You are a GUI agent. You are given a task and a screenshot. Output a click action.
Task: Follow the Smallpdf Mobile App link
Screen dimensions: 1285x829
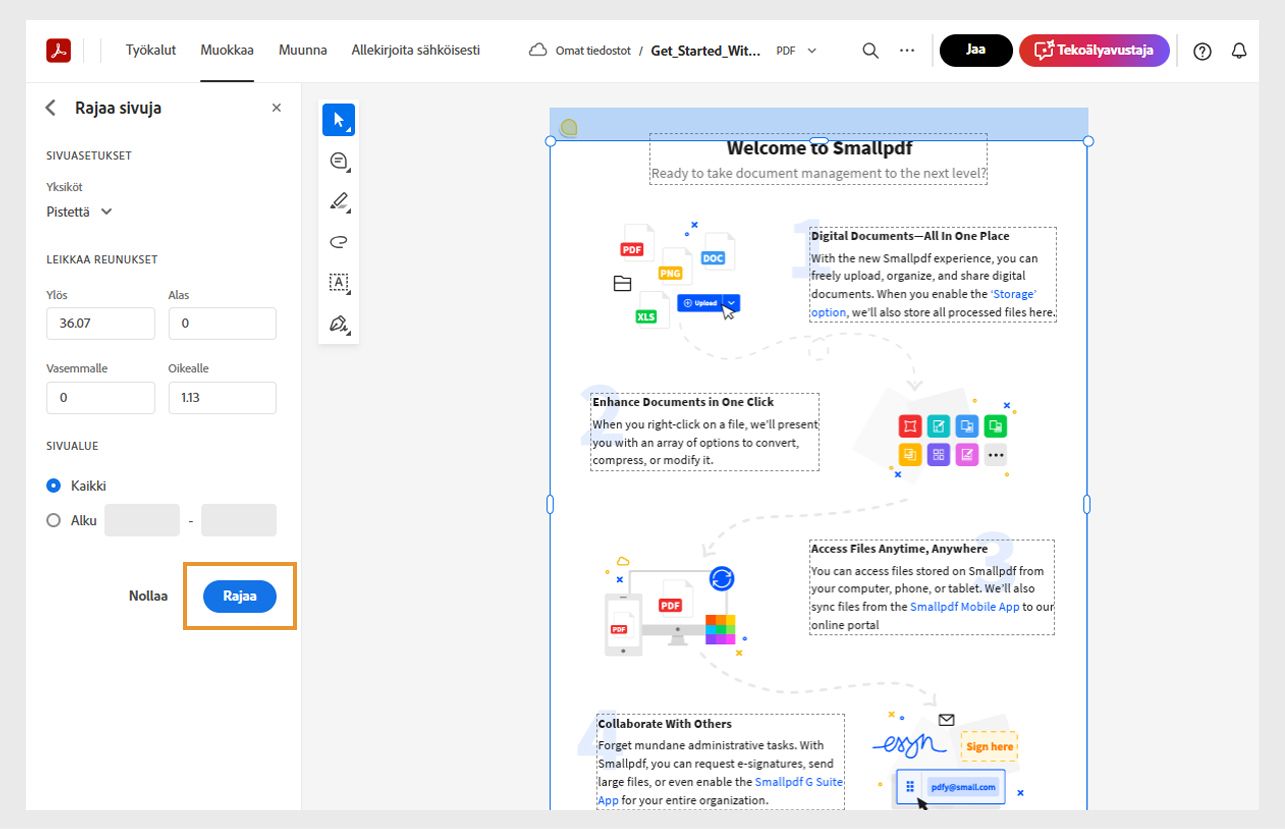(x=964, y=607)
